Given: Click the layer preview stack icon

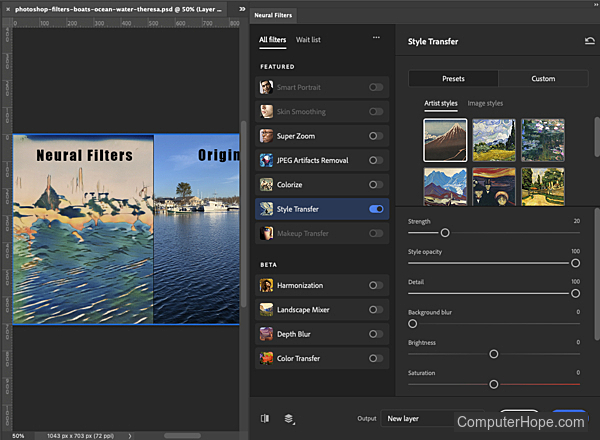Looking at the screenshot, I should pyautogui.click(x=289, y=419).
